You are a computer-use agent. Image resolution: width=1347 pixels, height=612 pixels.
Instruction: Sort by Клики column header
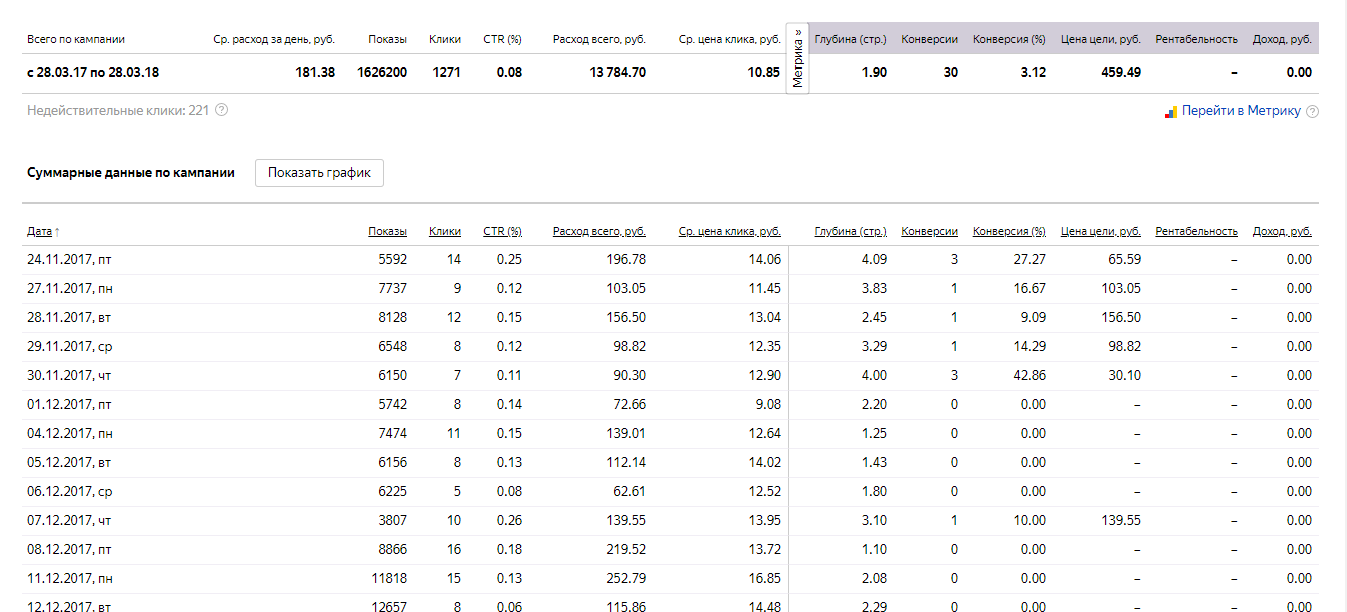(445, 231)
